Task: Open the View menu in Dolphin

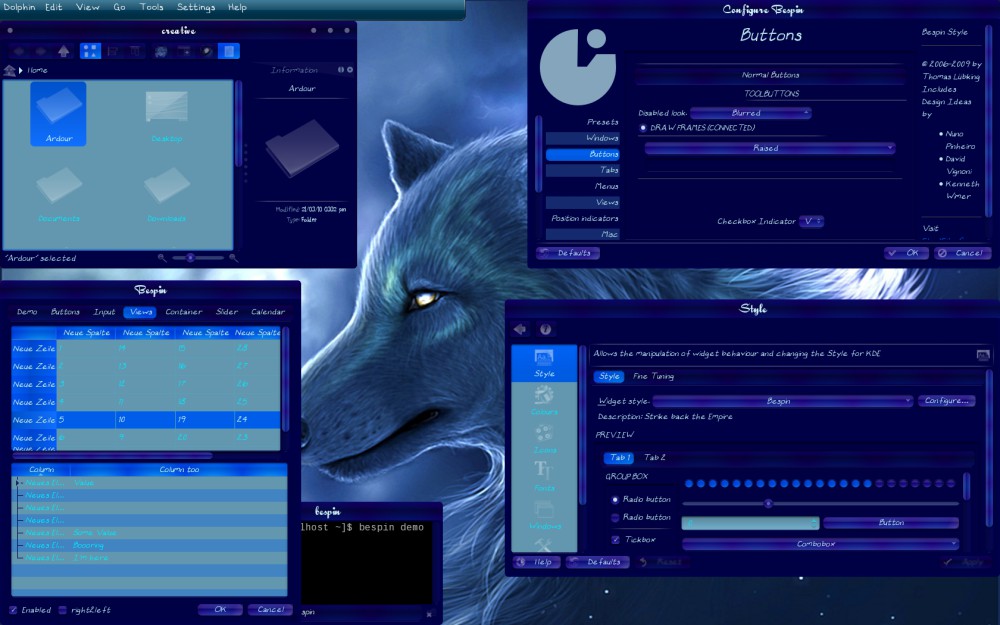Action: 87,7
